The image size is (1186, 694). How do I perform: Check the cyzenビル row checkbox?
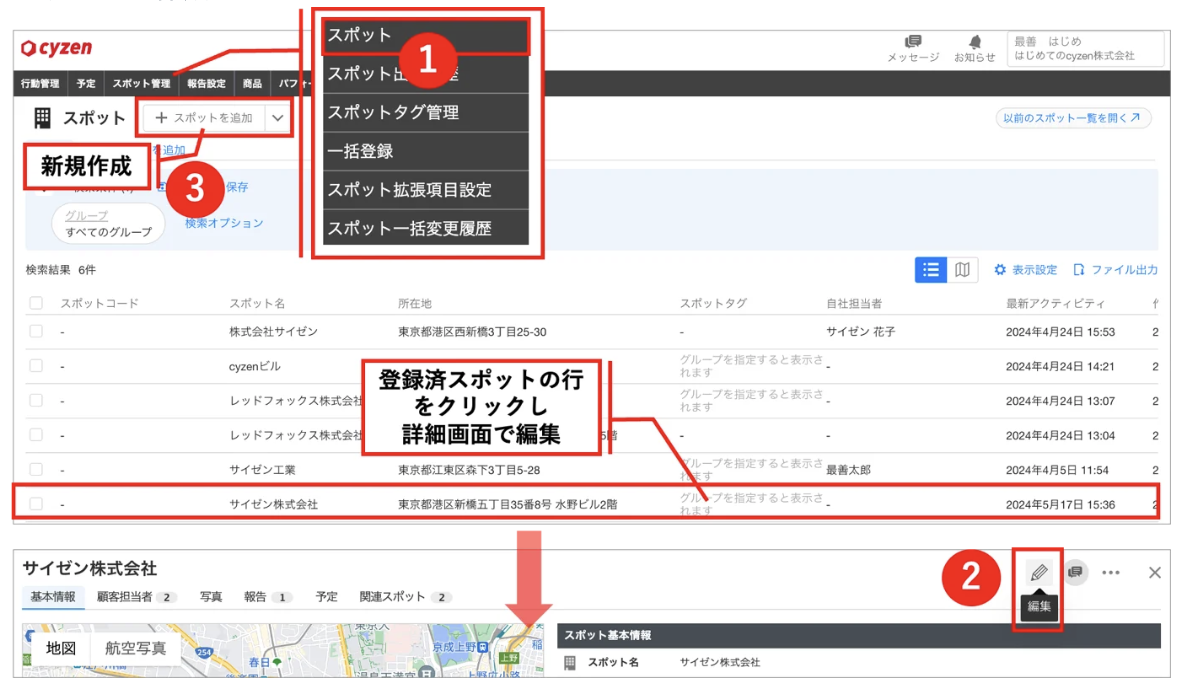(36, 366)
